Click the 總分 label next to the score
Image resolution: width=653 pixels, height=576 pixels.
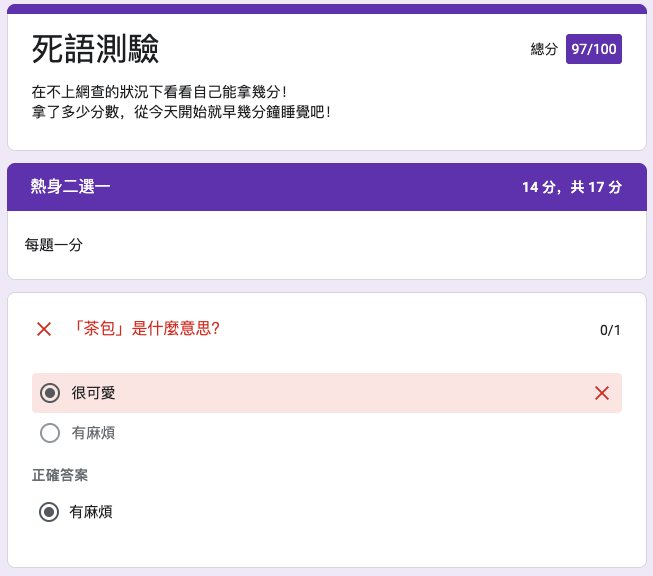(x=544, y=49)
